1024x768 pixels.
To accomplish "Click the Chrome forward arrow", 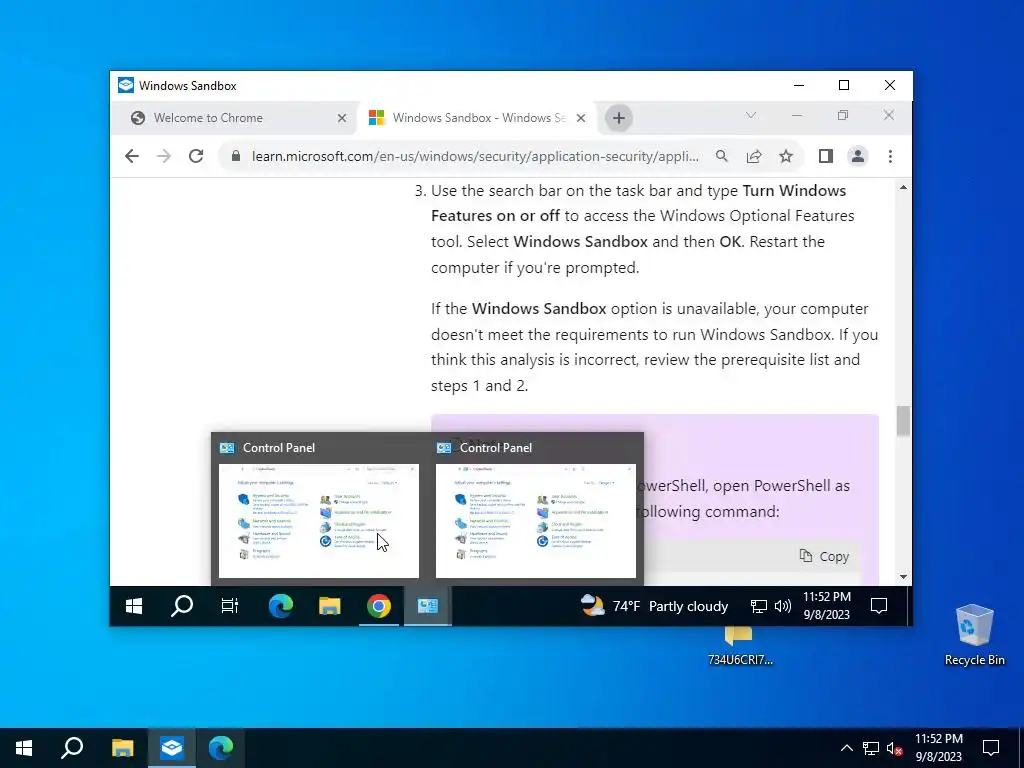I will [x=164, y=156].
